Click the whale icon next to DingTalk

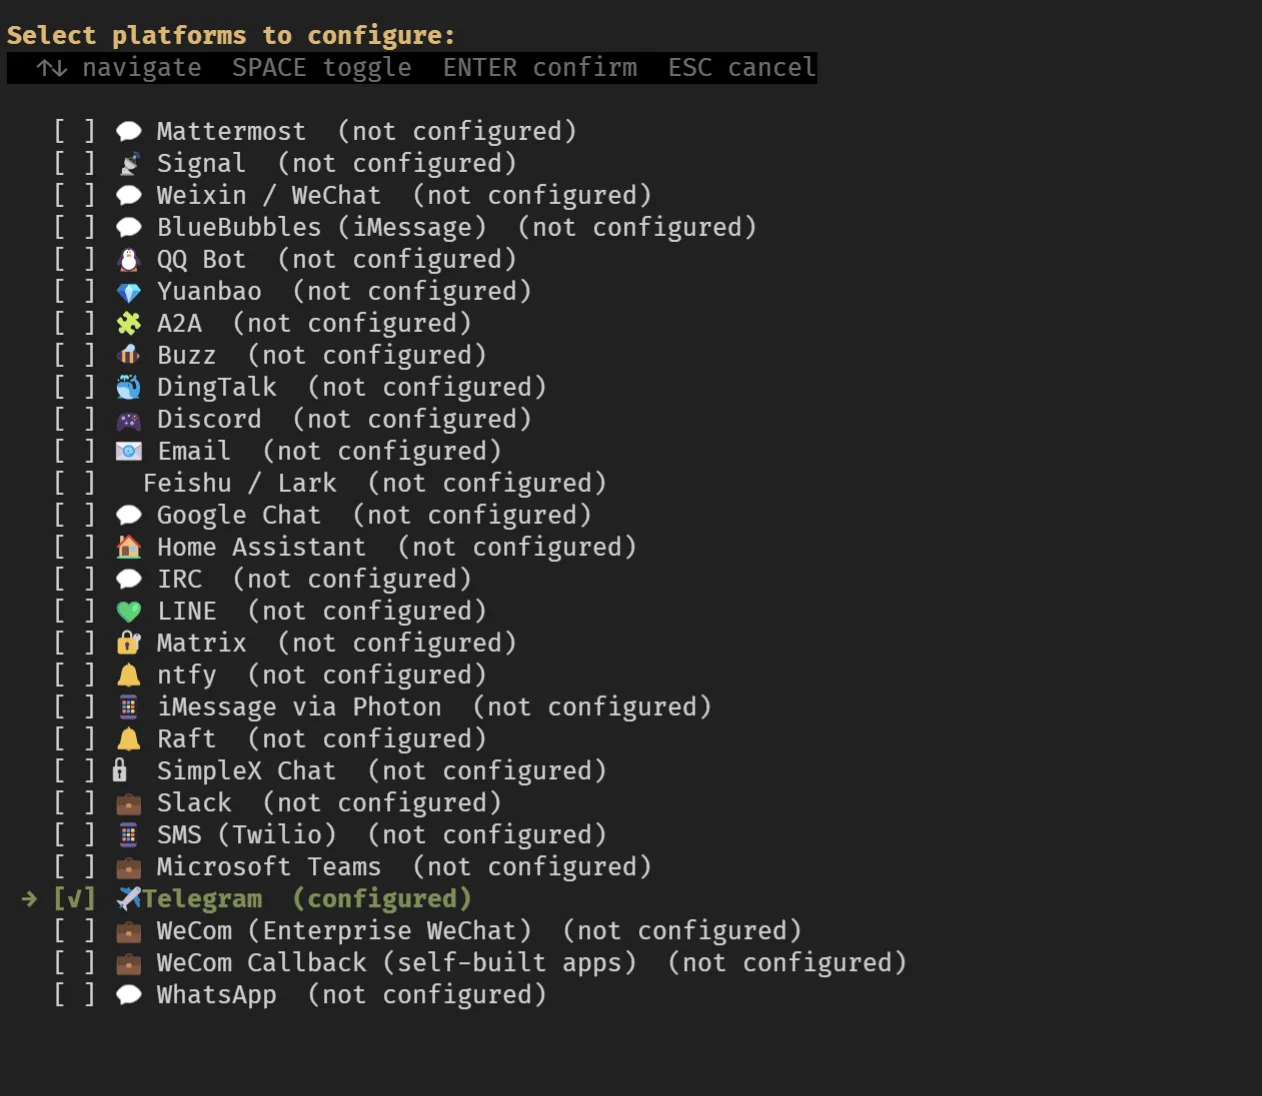tap(129, 388)
